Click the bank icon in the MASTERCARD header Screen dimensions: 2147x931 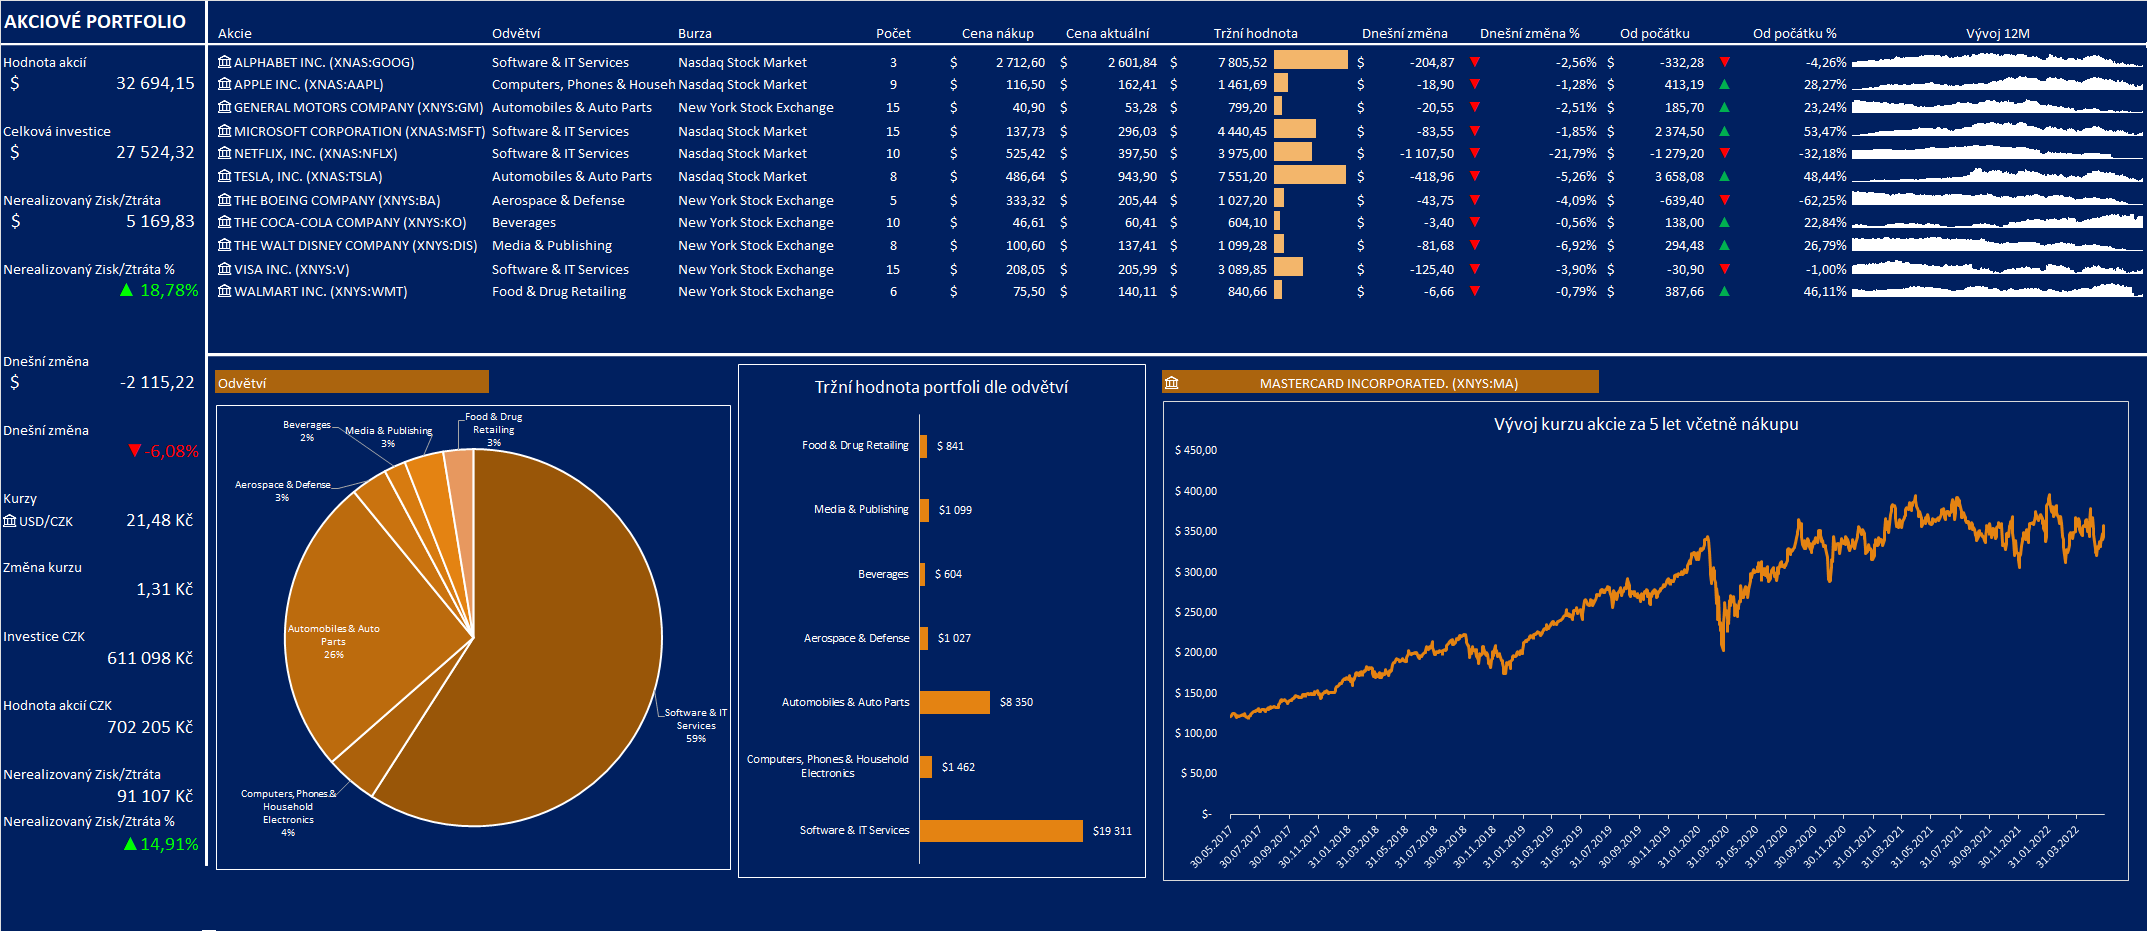click(x=1172, y=383)
